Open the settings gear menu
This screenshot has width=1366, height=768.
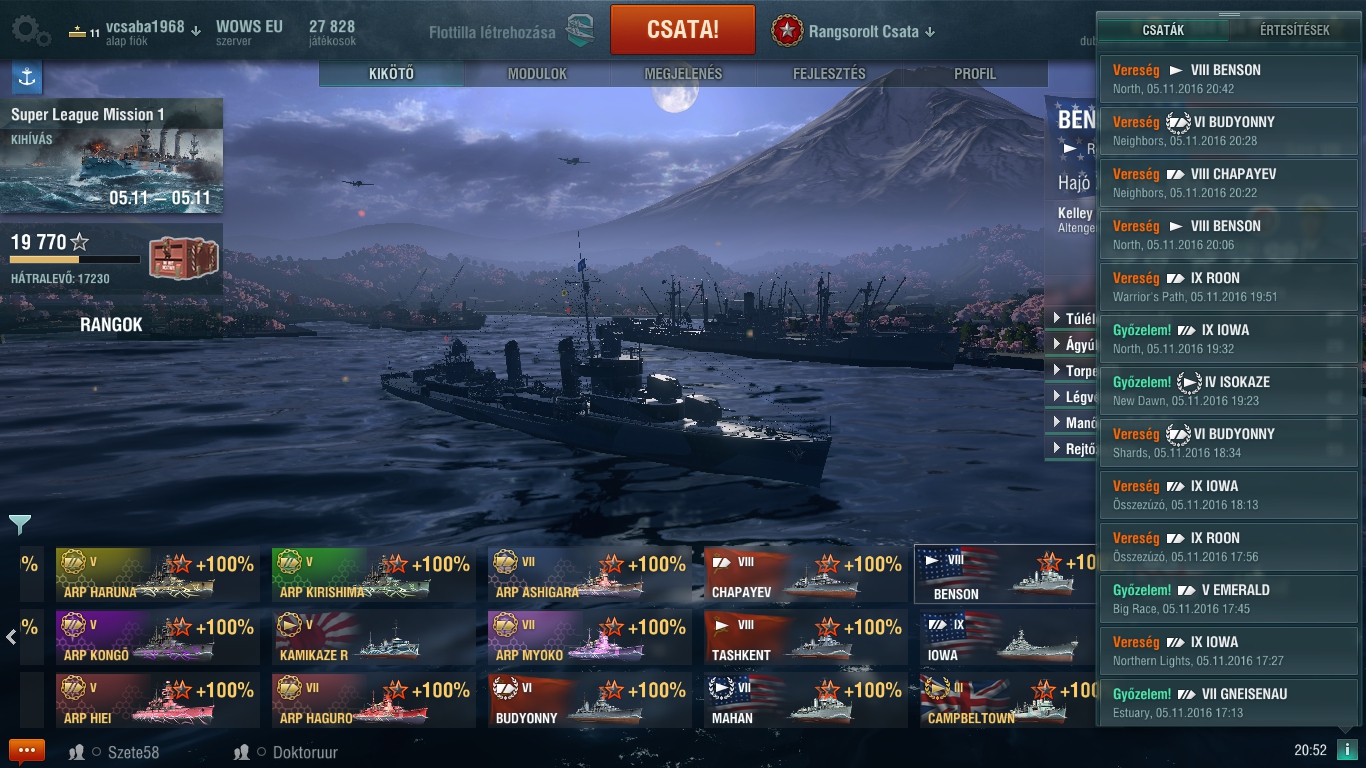[31, 31]
